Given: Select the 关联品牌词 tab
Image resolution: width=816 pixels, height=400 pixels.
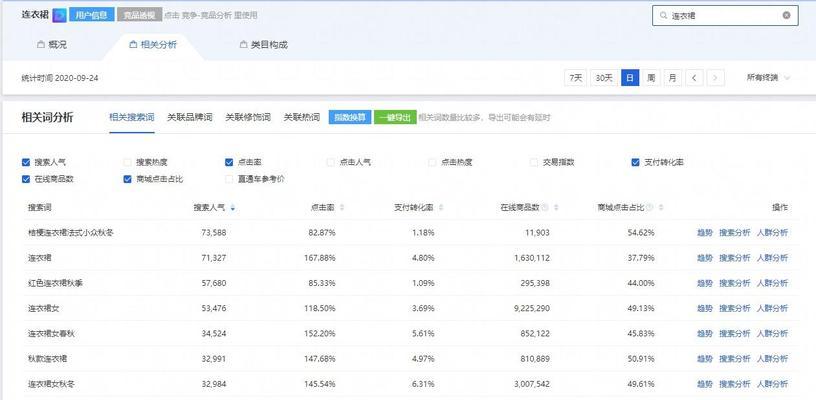Looking at the screenshot, I should click(x=190, y=118).
